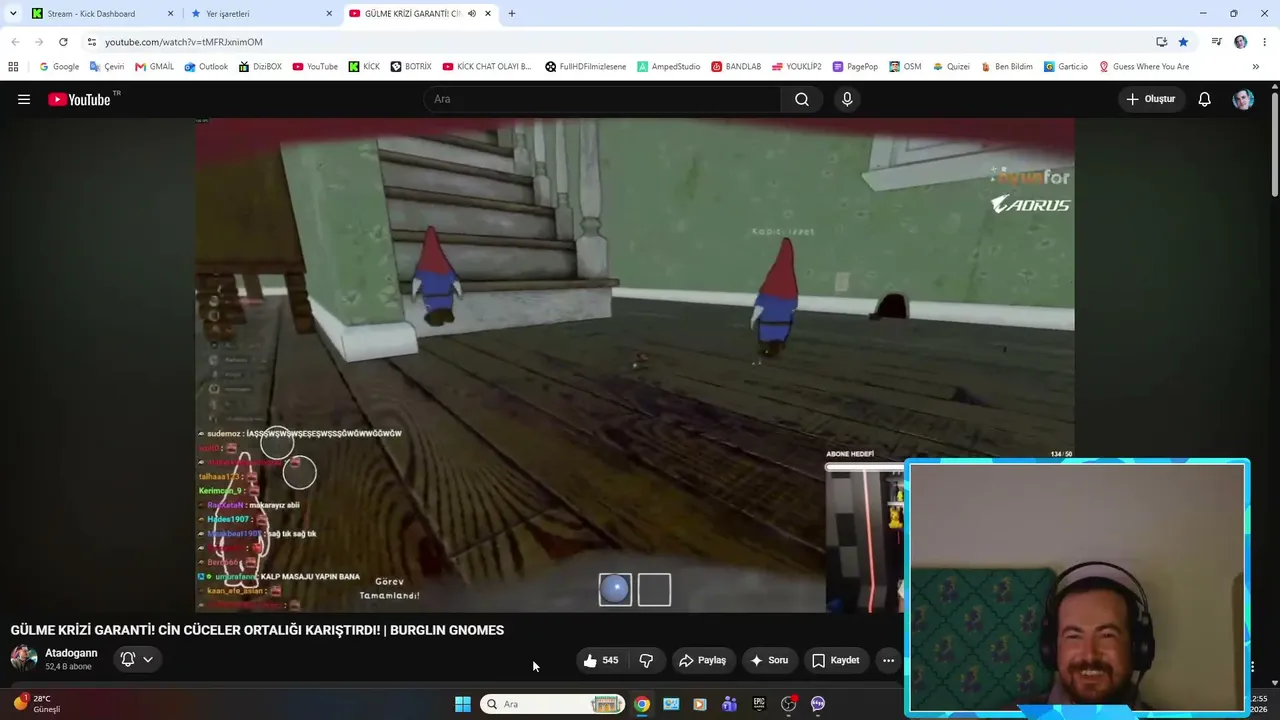Start voice search with the microphone
The image size is (1280, 720).
click(847, 99)
